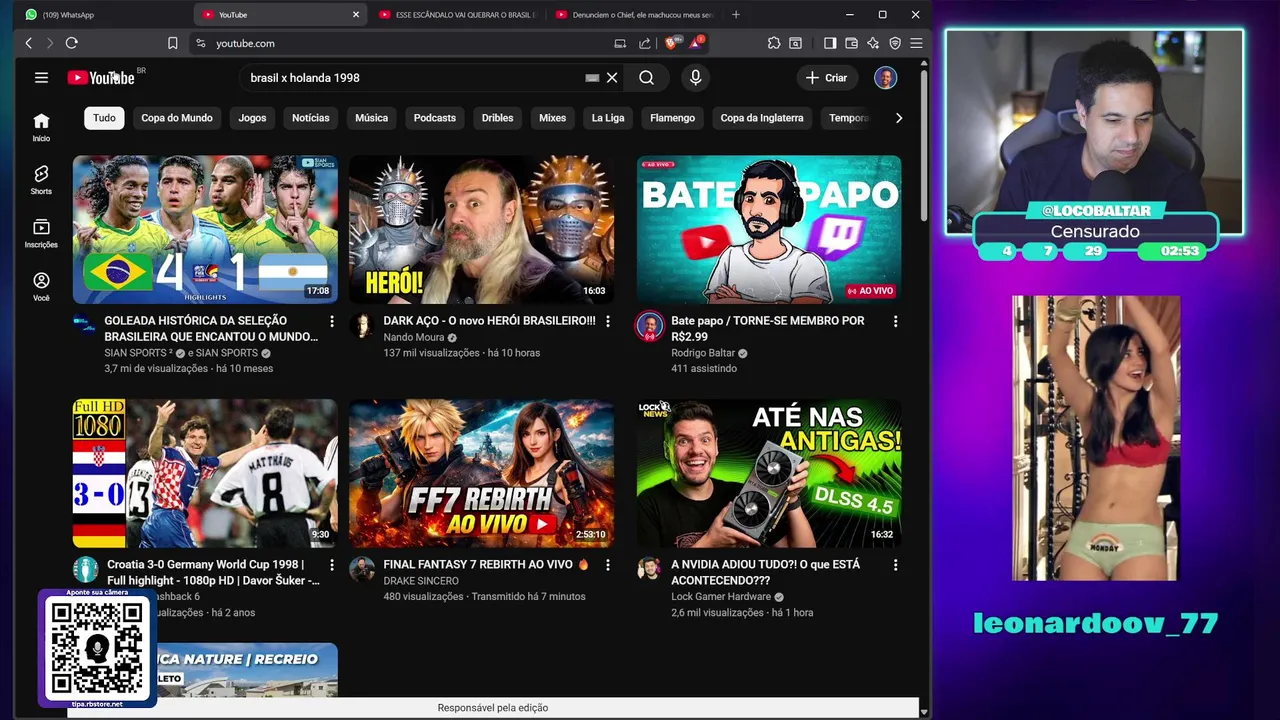Toggle the browser sidebar panel icon

pyautogui.click(x=830, y=43)
